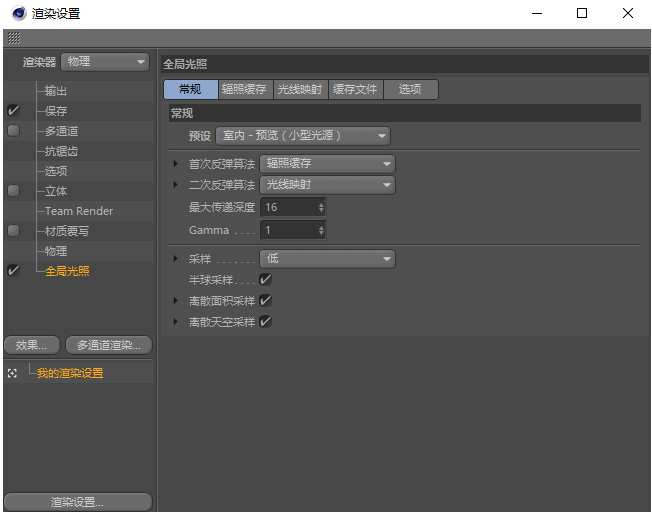The image size is (652, 512).
Task: Select 多通道 in the settings list
Action: (x=61, y=131)
